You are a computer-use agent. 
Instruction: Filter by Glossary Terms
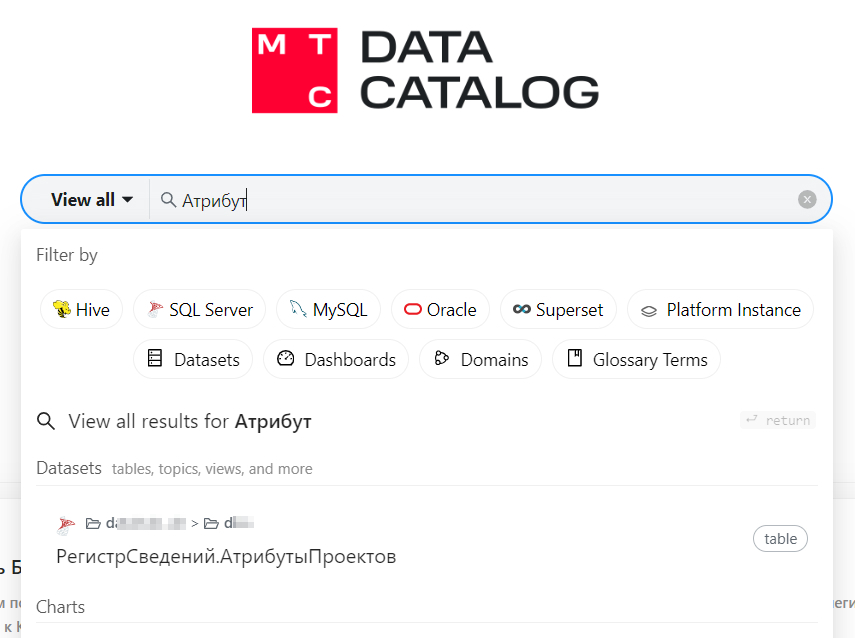(x=636, y=360)
